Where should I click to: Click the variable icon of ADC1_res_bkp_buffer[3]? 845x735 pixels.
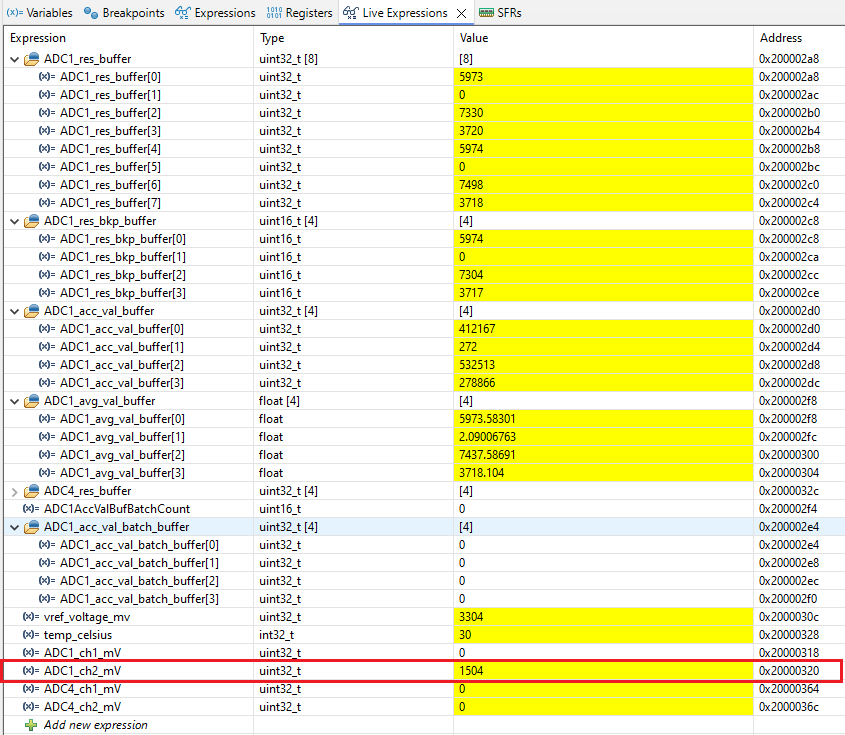pos(47,293)
